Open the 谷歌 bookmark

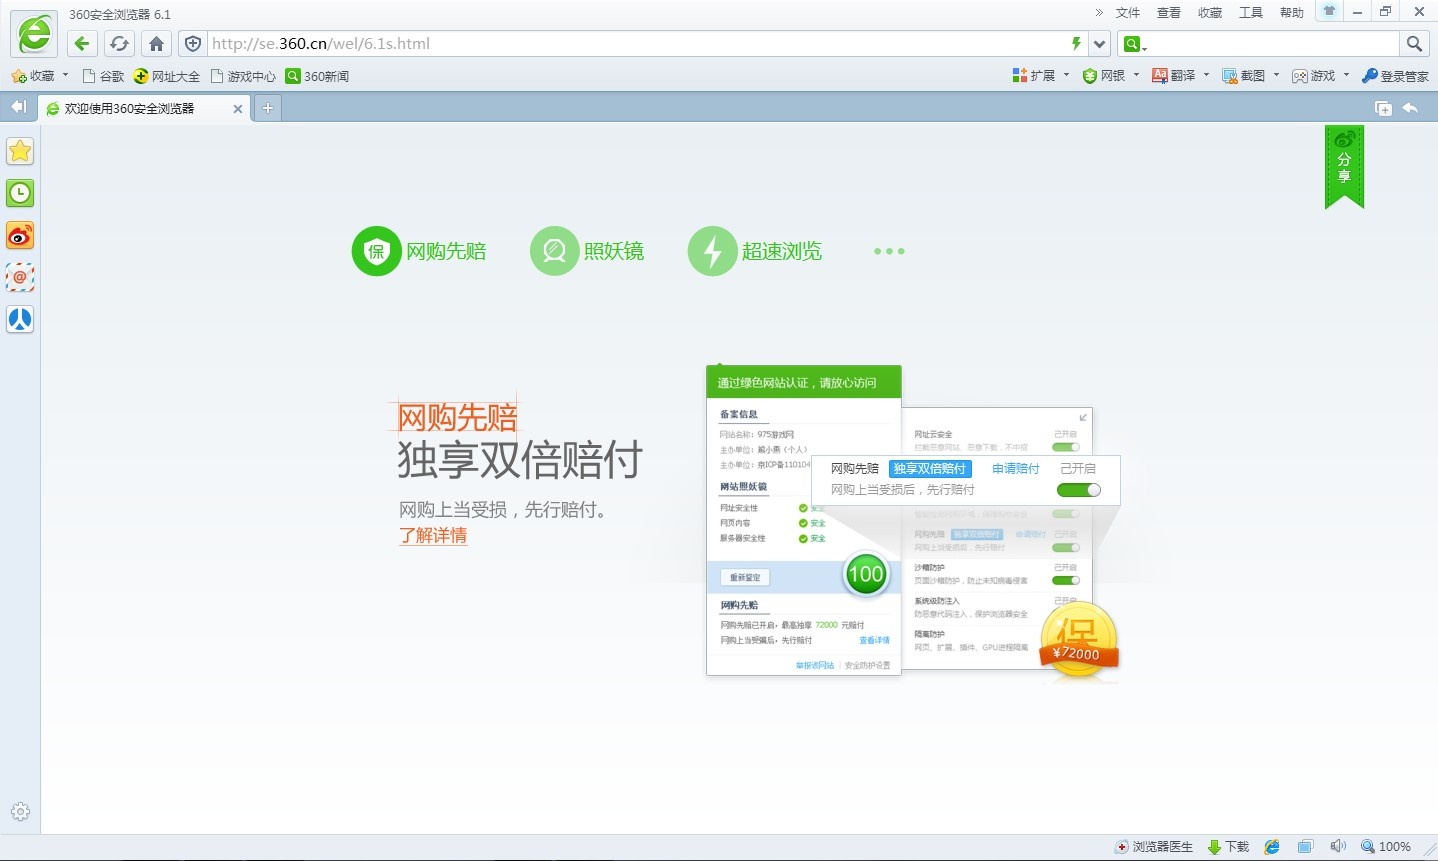pos(103,76)
